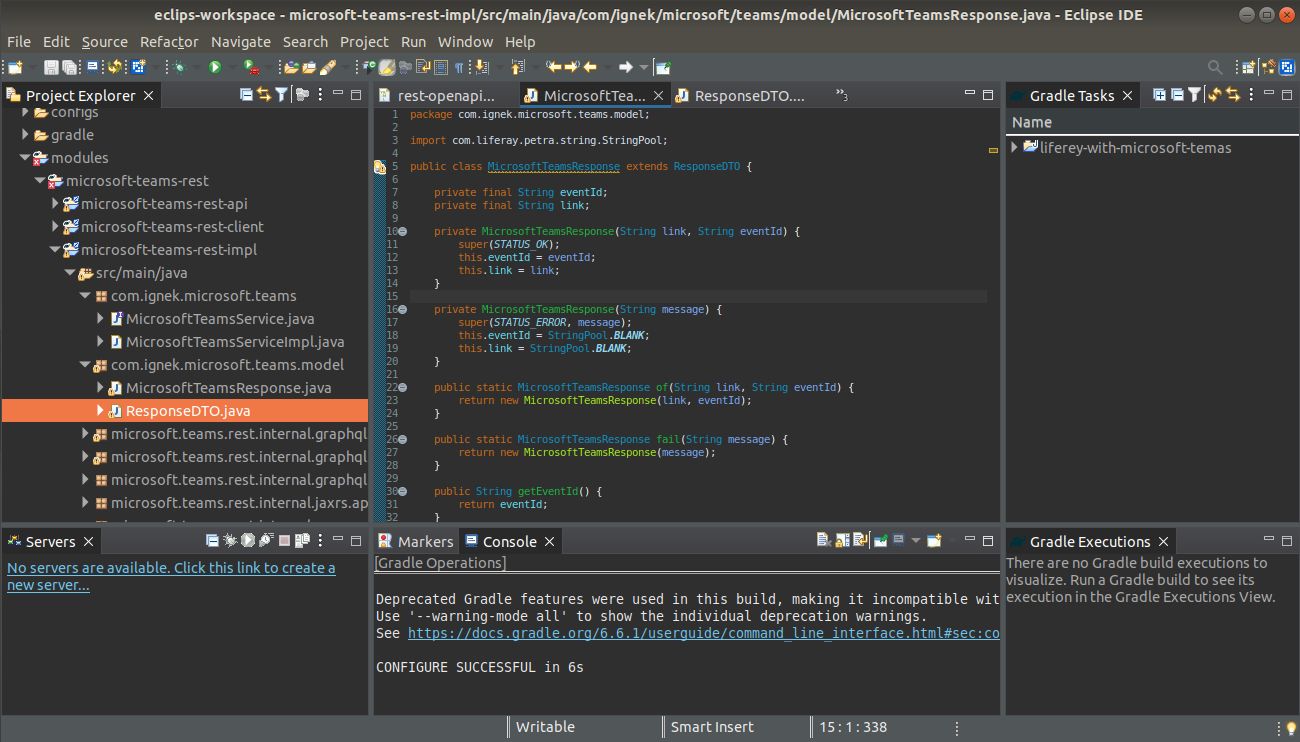Select com.ignek.microsoft.teams.model package
Screen dimensions: 1300x742
pyautogui.click(x=227, y=364)
